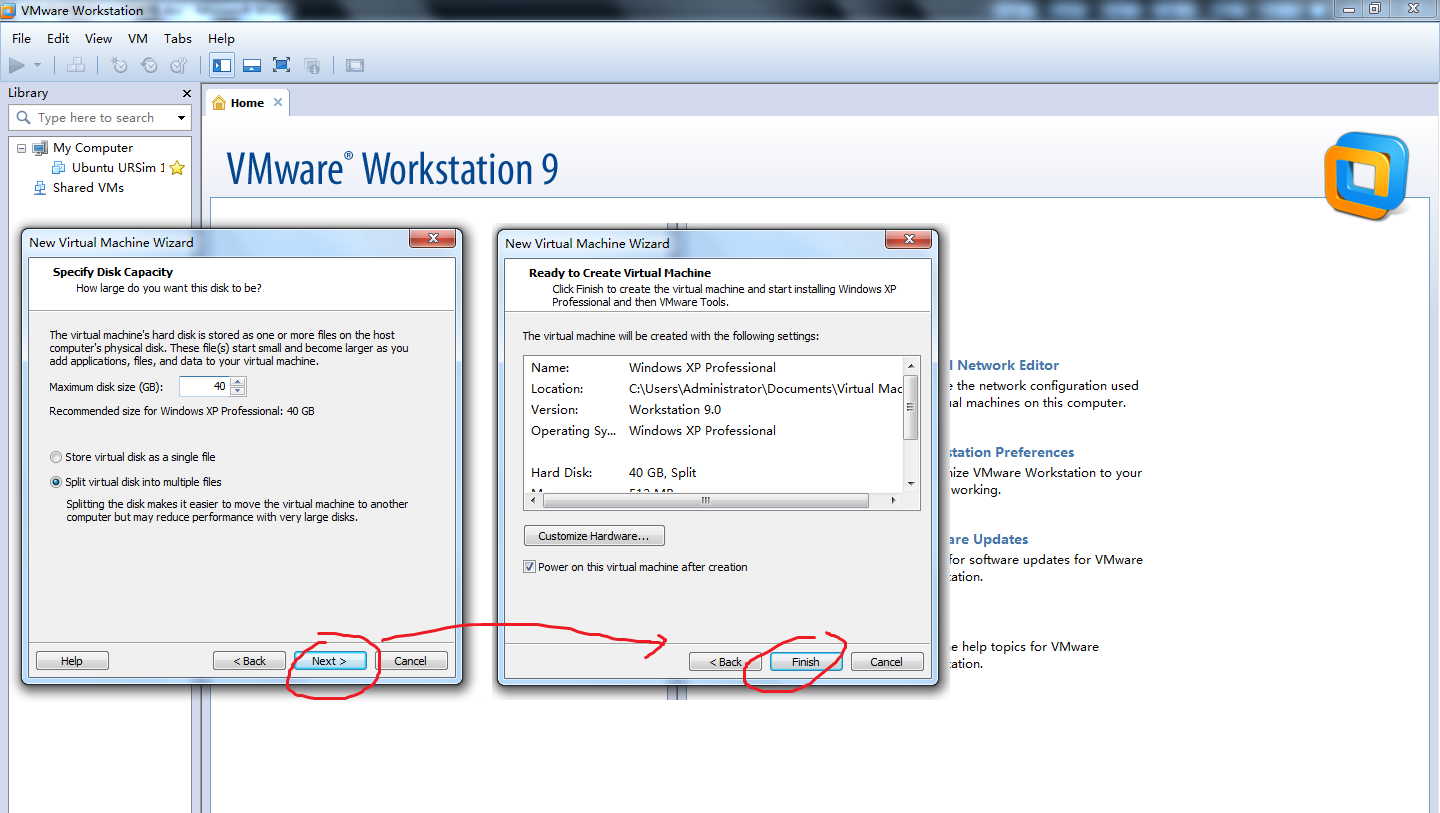Click the magnifier icon in Library search
The image size is (1440, 813).
pyautogui.click(x=24, y=117)
